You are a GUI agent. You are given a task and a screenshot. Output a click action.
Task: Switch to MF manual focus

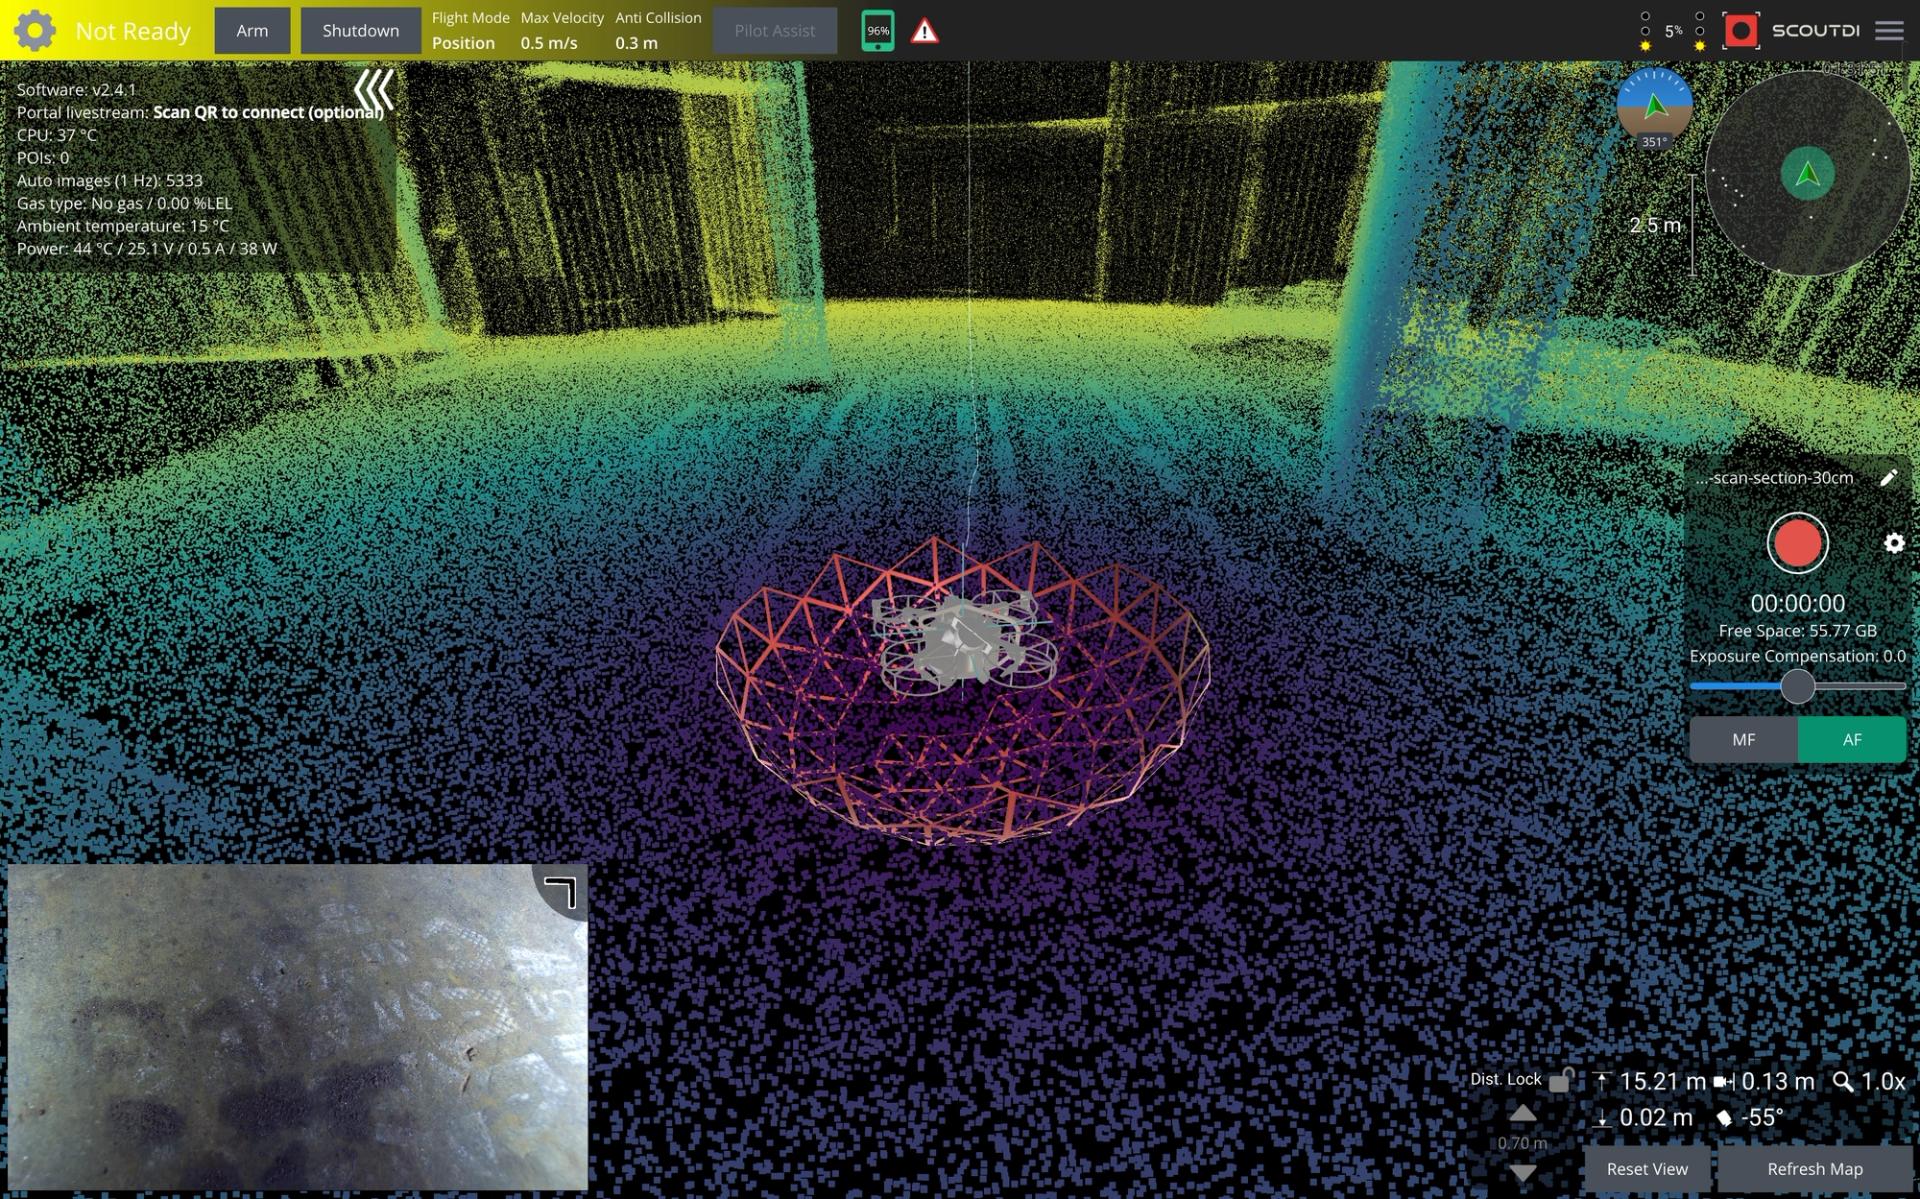pos(1743,740)
